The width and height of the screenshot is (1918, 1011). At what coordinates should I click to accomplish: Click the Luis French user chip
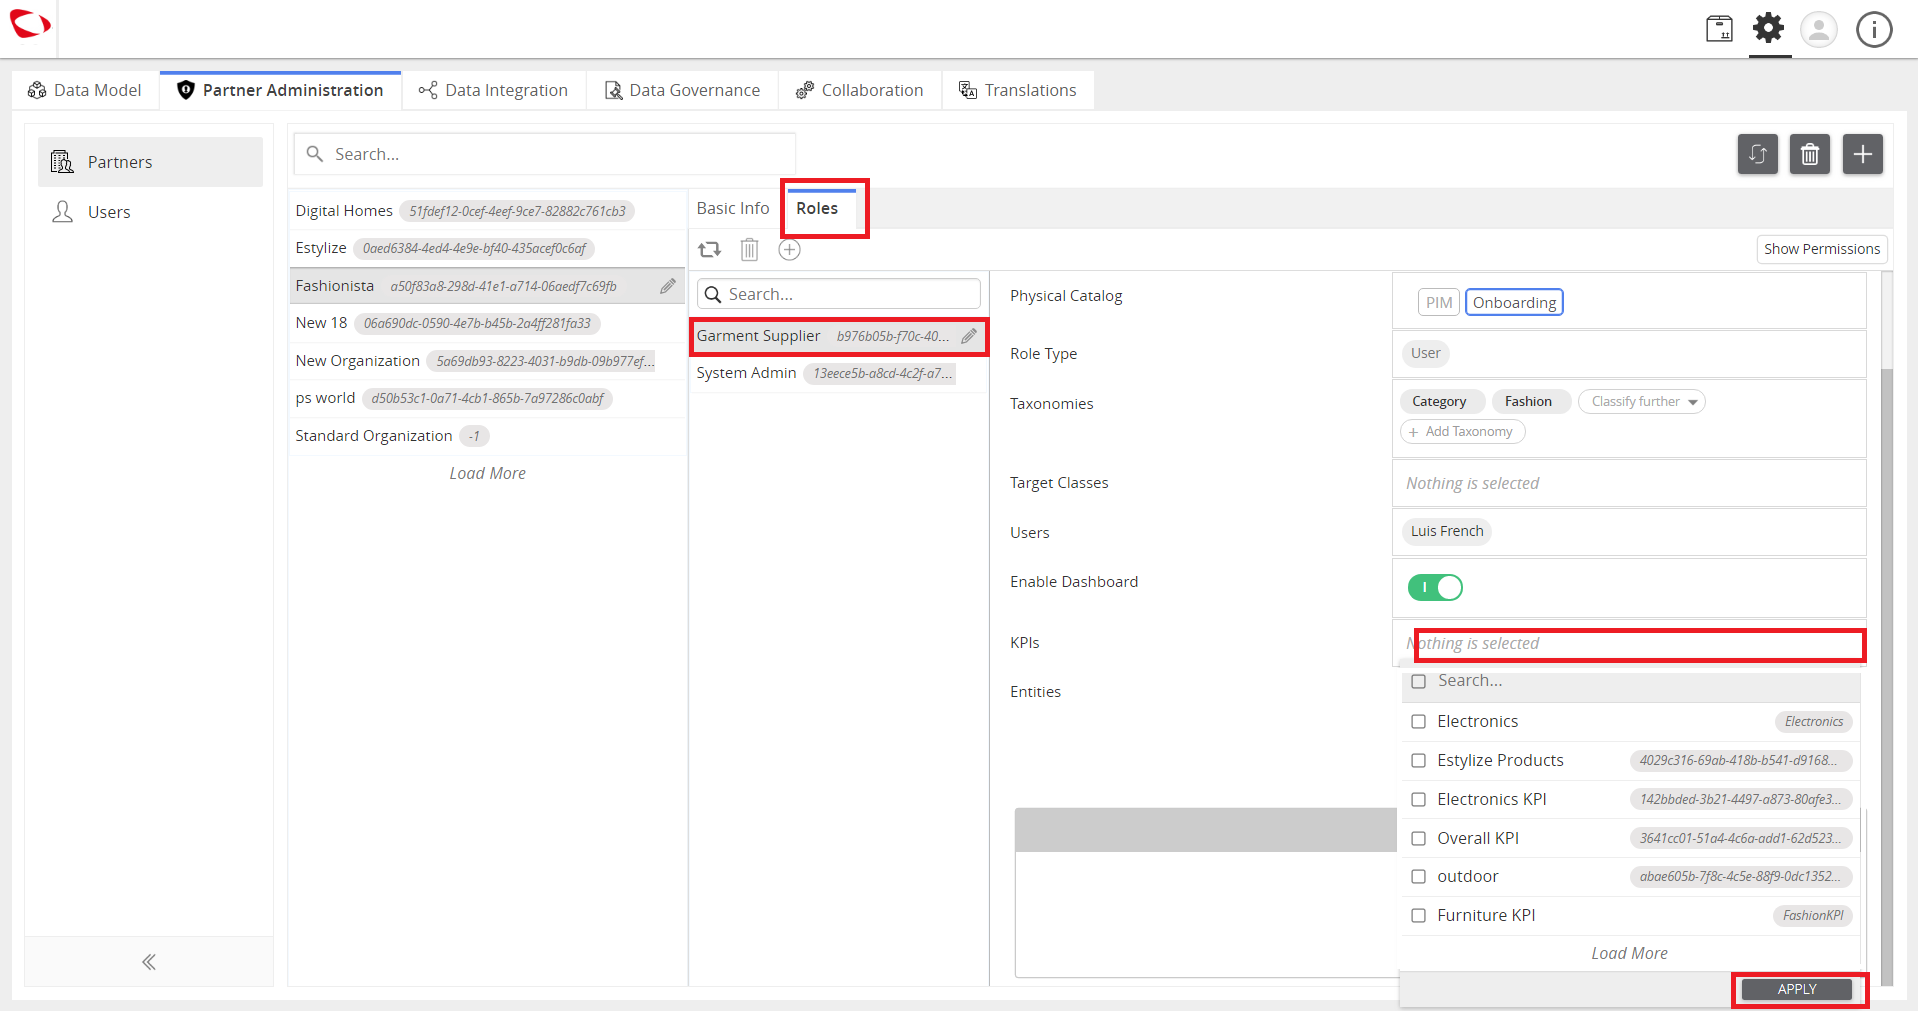point(1447,531)
